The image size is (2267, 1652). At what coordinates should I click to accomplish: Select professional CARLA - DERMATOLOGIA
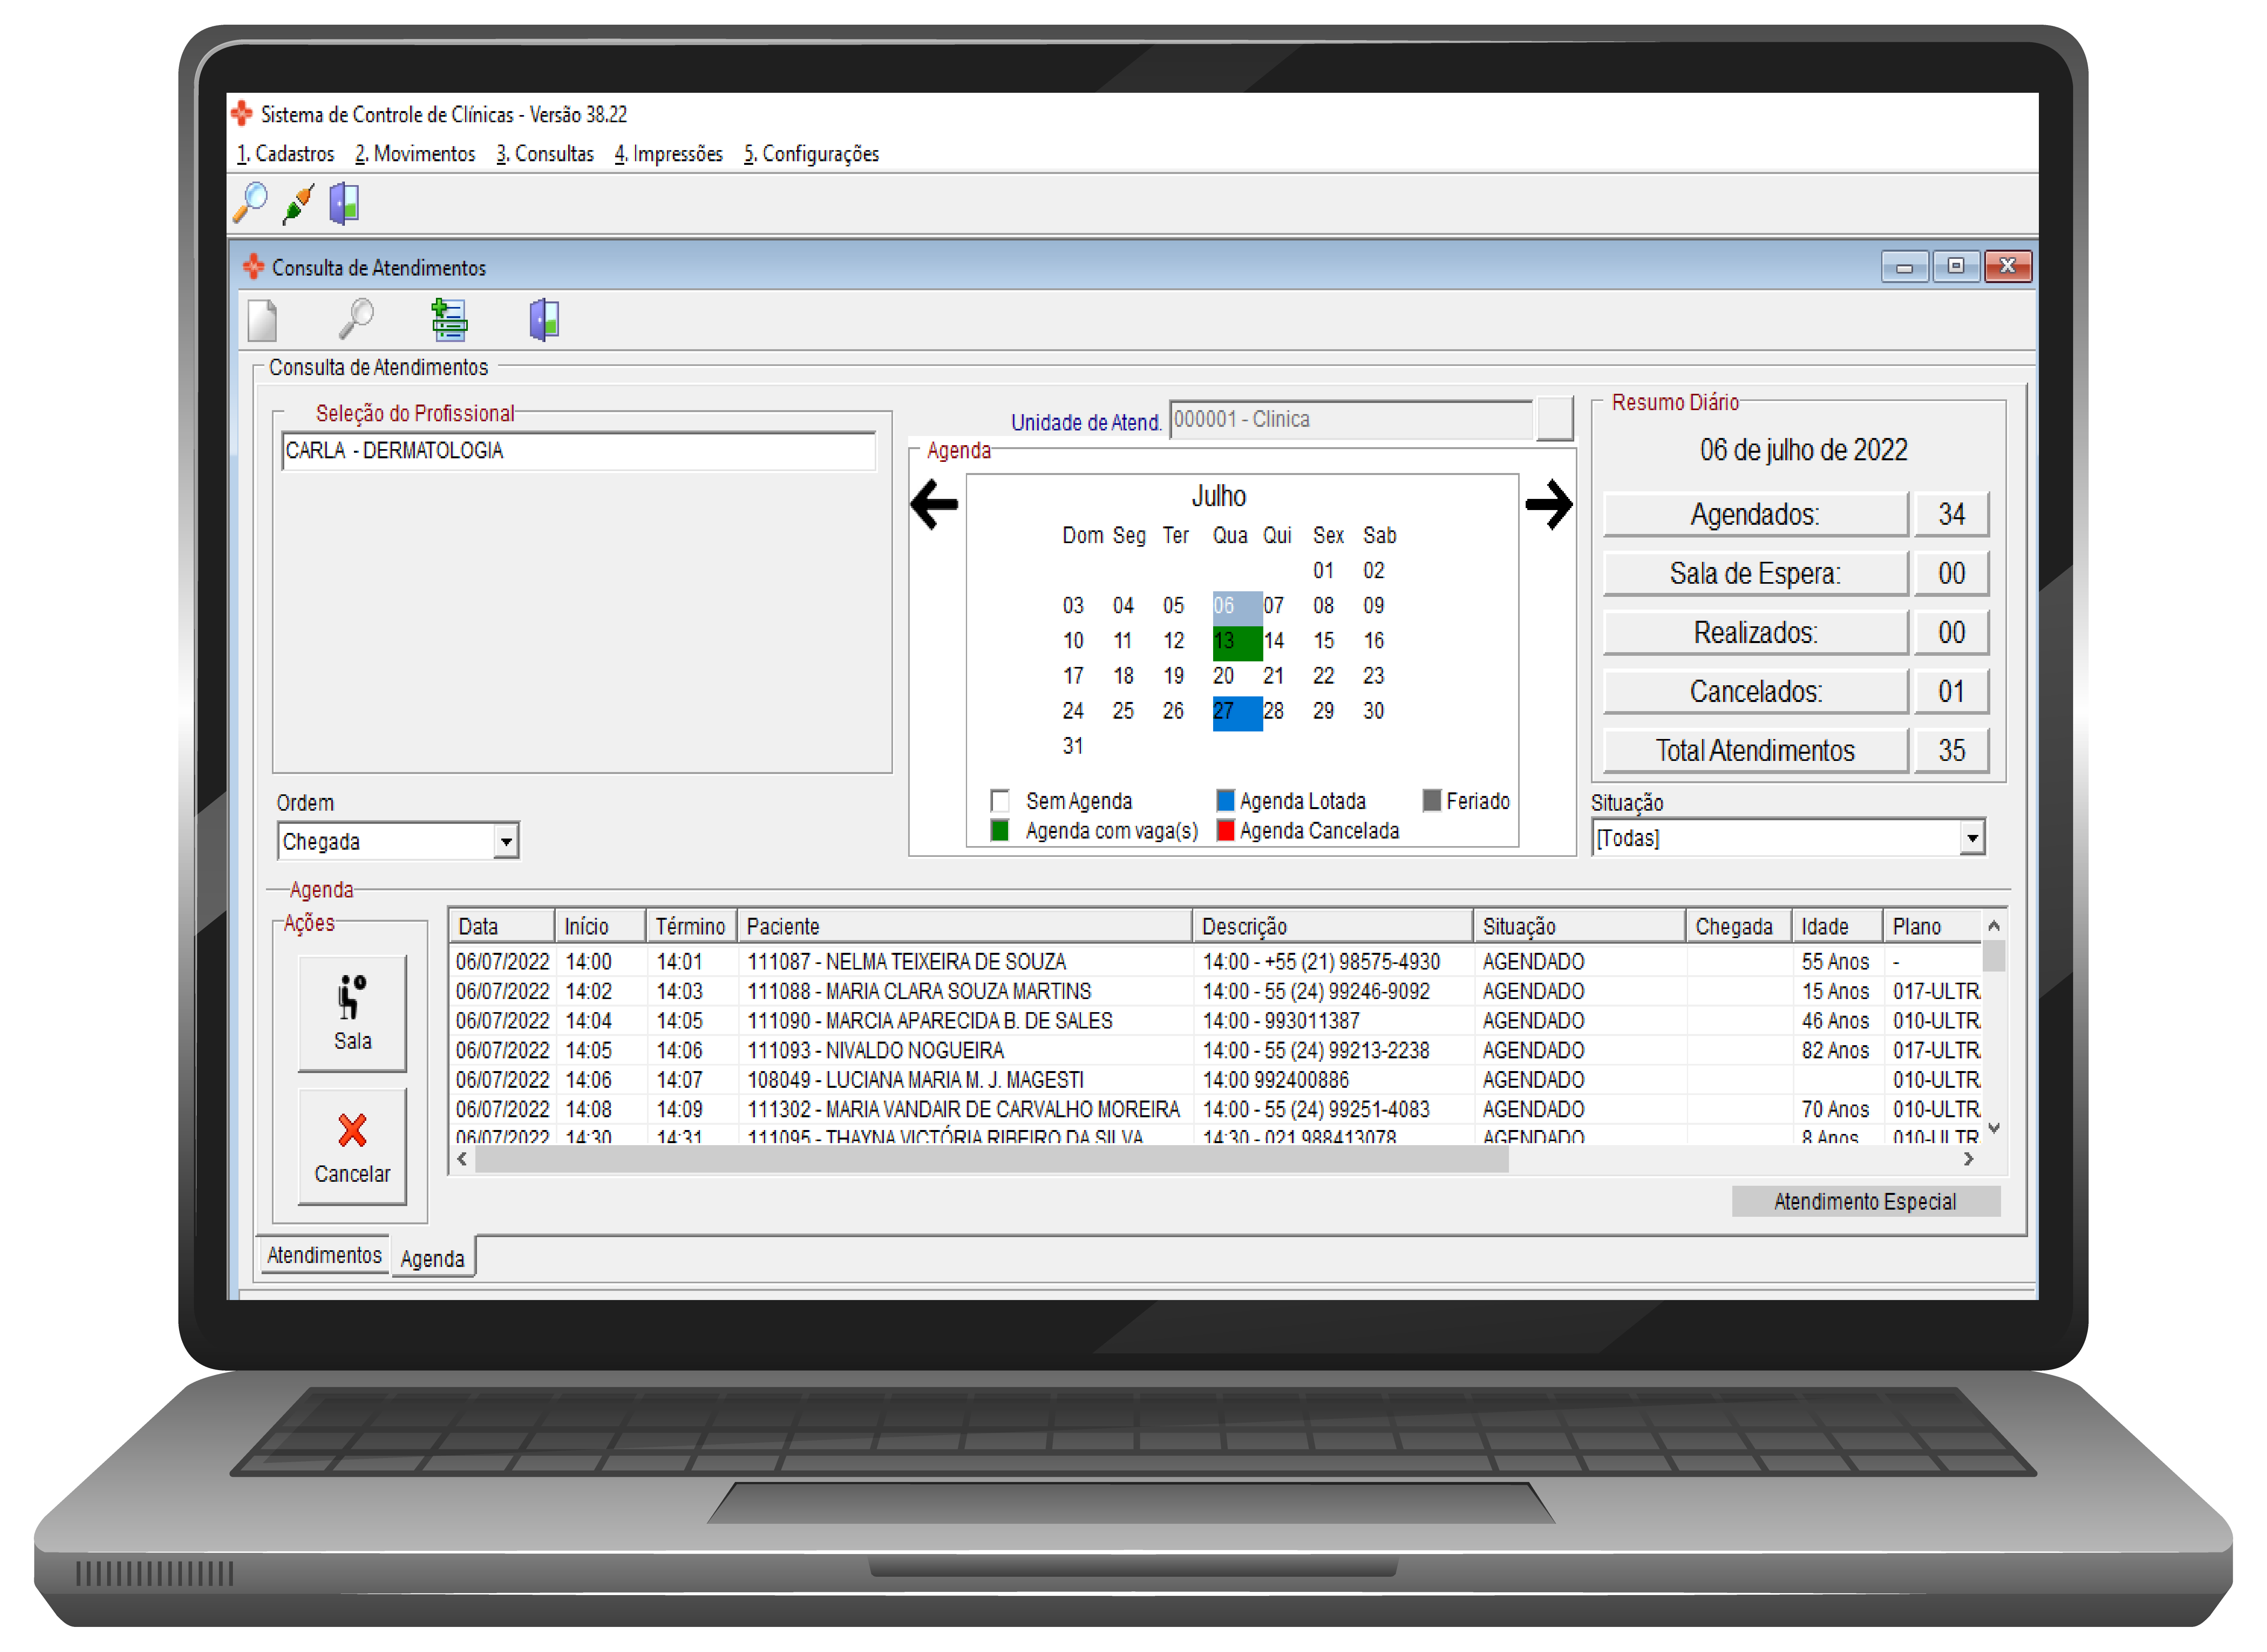coord(578,451)
